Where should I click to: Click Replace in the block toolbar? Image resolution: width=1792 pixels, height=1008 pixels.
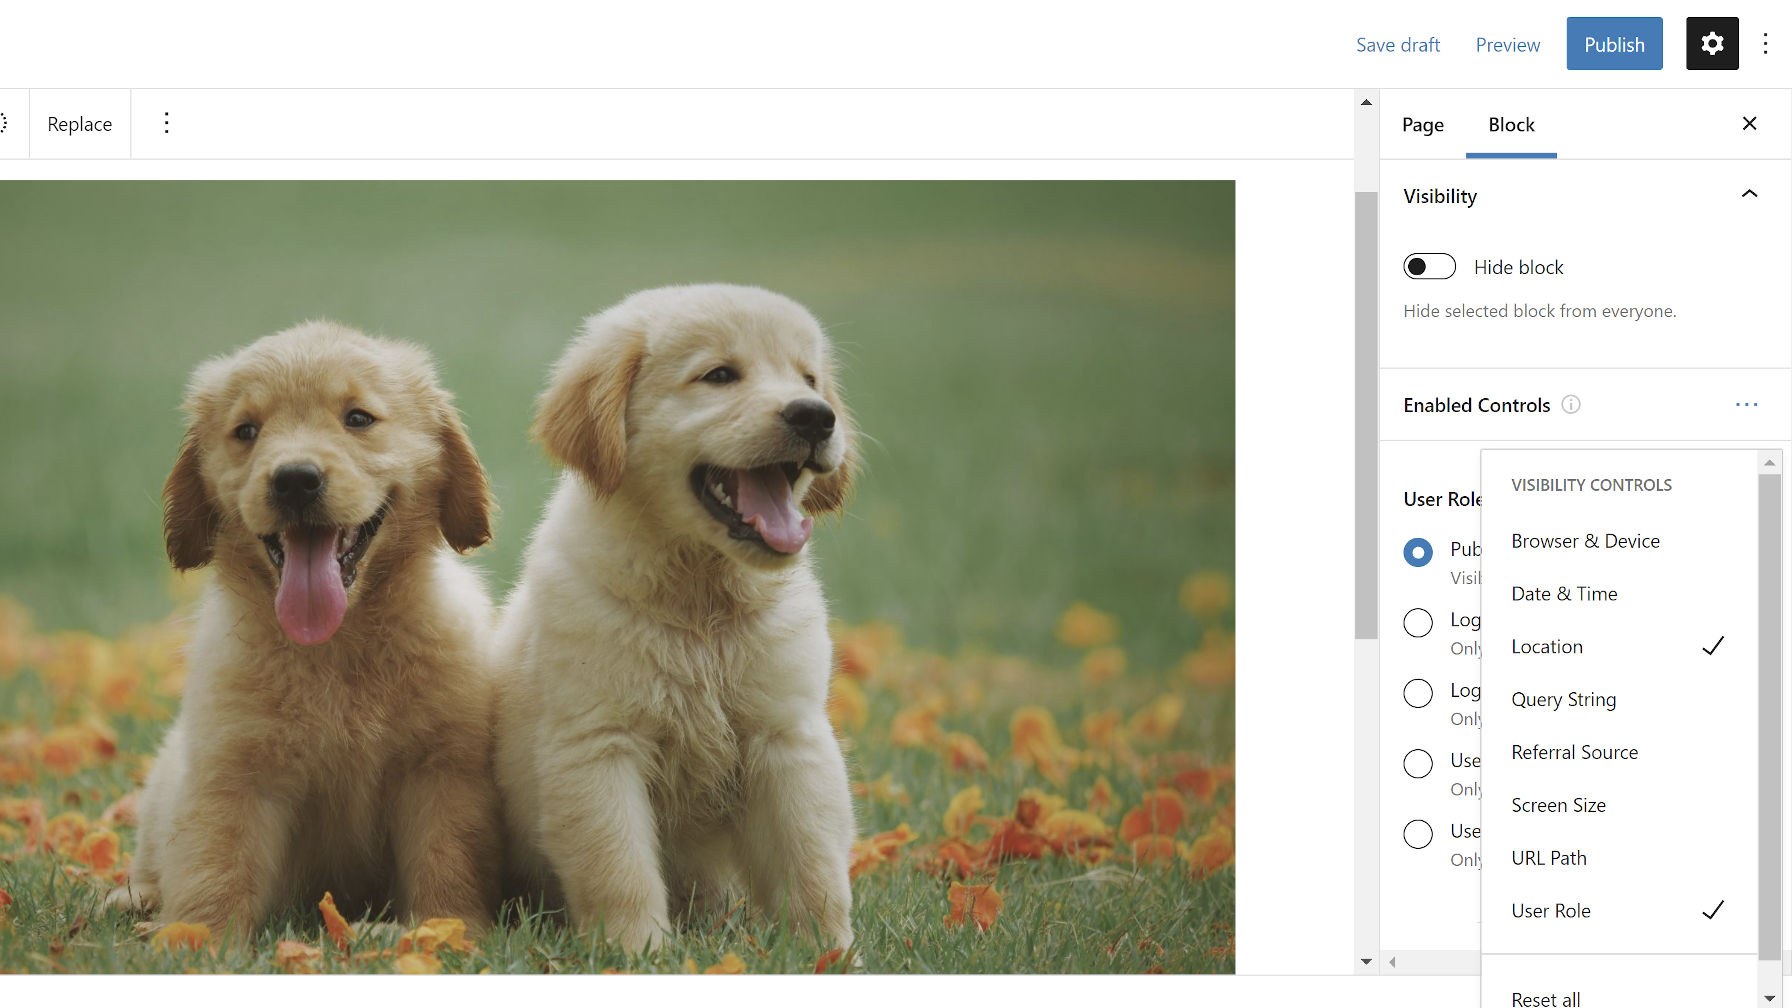point(80,124)
